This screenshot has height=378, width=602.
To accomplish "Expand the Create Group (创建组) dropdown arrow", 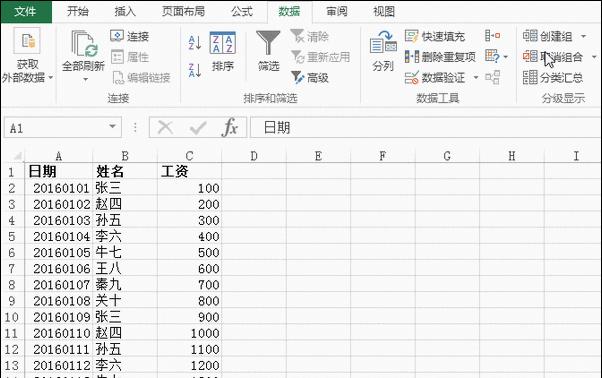I will point(583,36).
